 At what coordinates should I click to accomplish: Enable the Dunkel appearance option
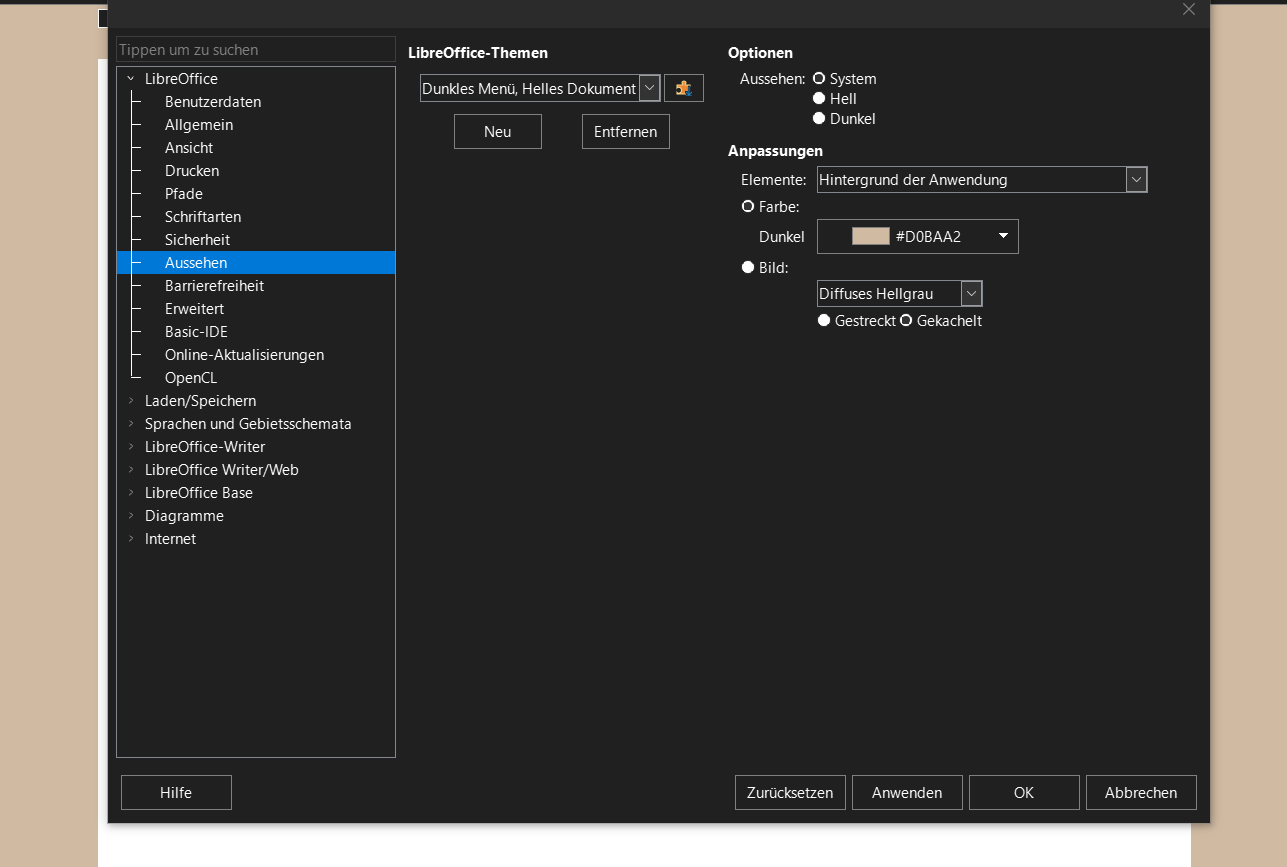(x=818, y=118)
